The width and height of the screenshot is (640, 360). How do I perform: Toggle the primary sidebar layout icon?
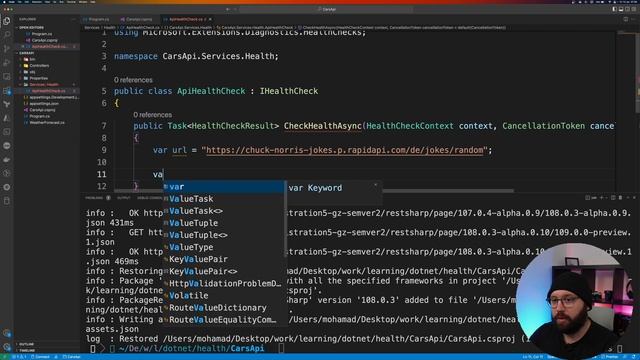pyautogui.click(x=614, y=9)
